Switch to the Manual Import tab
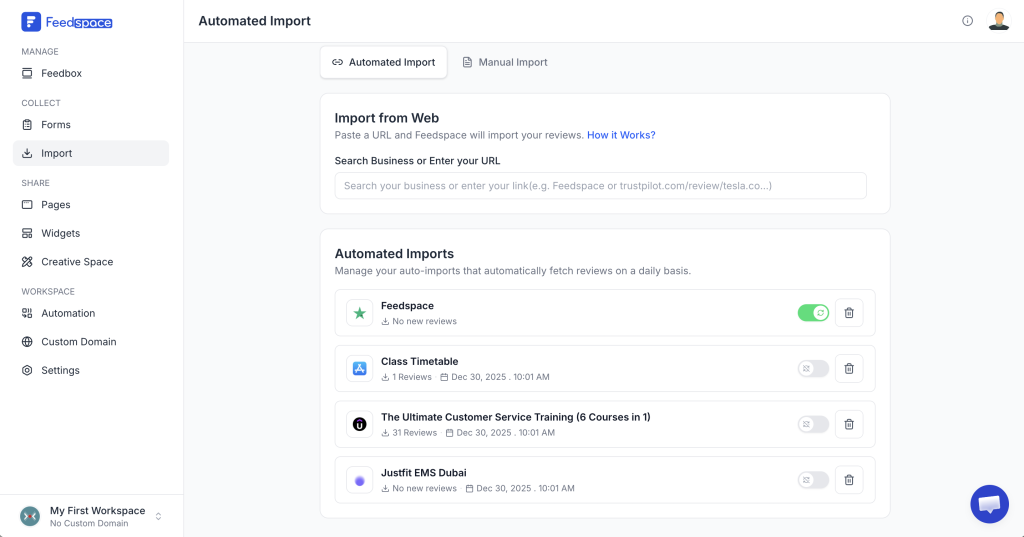Screen dimensions: 1024x537 click(504, 62)
